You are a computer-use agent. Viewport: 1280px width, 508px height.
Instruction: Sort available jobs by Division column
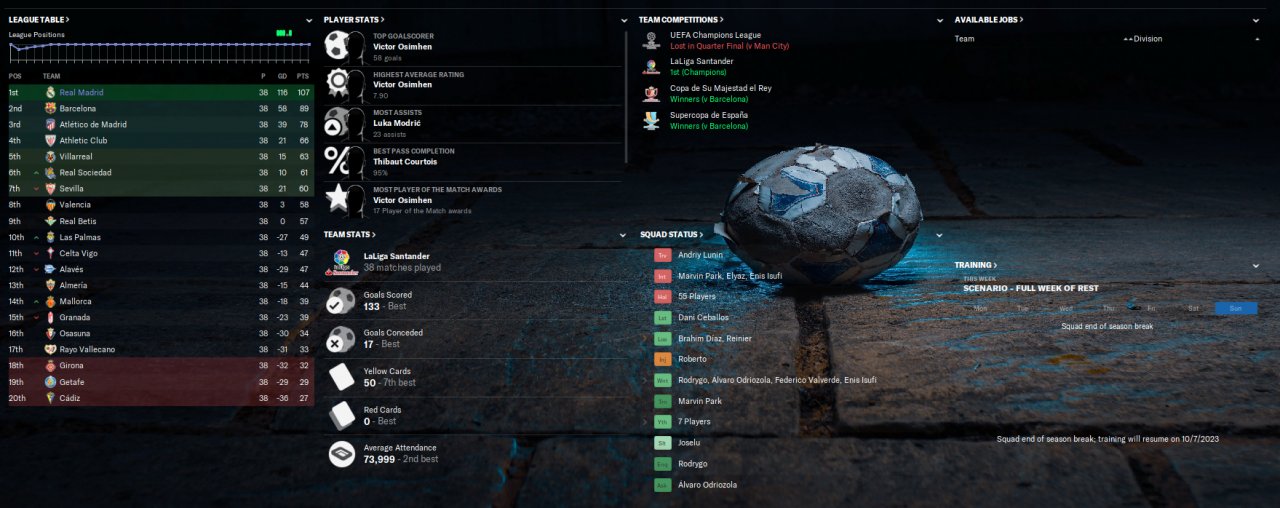[1148, 39]
